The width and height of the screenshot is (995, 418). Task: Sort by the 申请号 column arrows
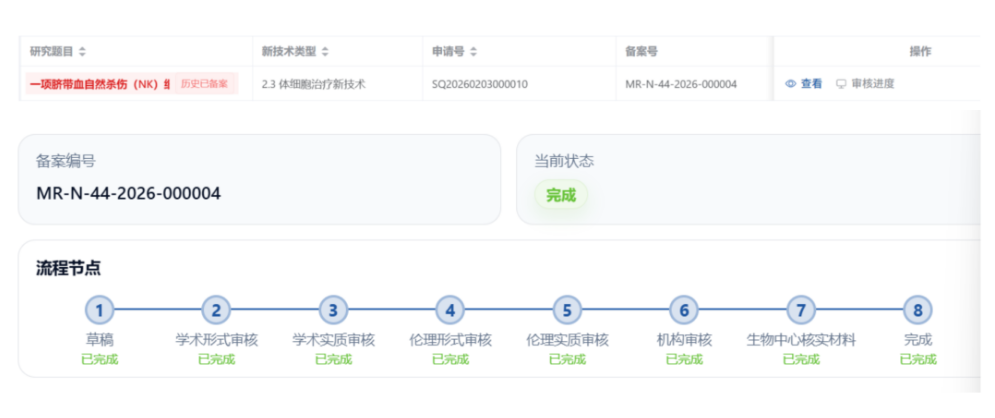coord(473,52)
